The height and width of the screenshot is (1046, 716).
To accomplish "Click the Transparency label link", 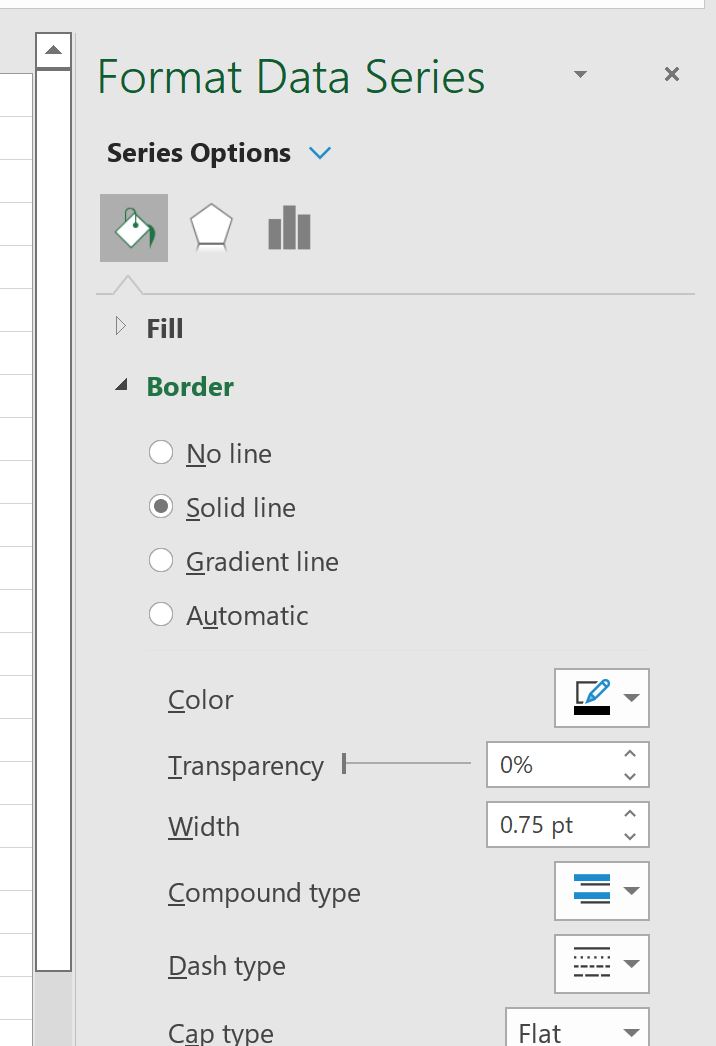I will click(245, 765).
